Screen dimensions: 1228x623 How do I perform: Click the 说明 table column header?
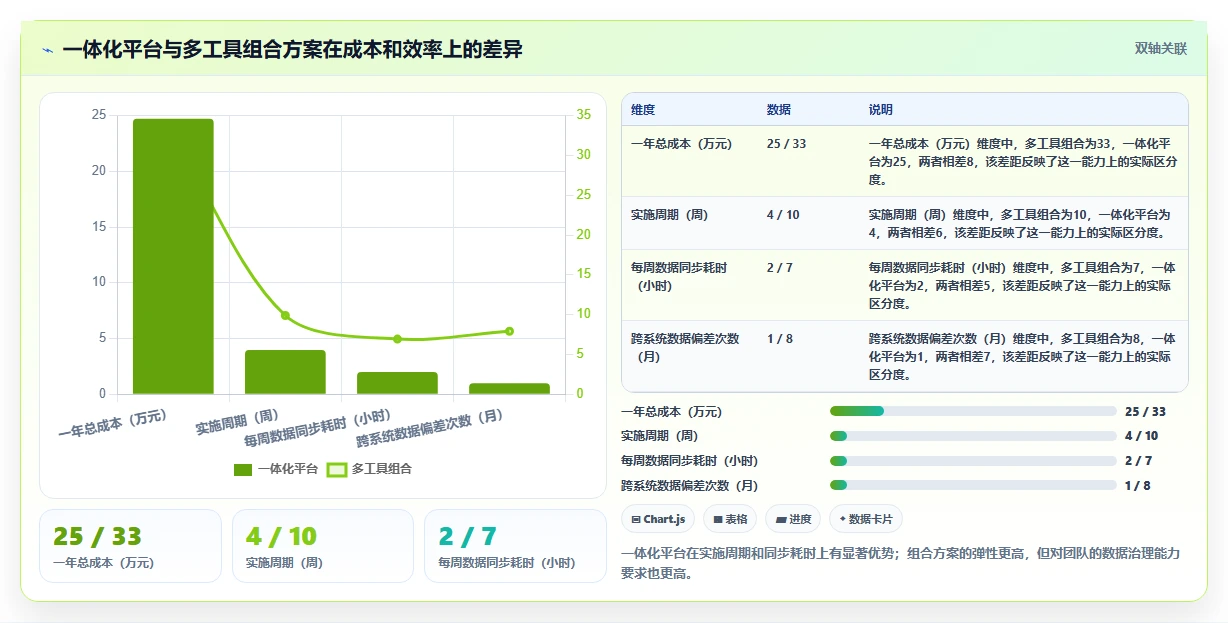[x=880, y=110]
